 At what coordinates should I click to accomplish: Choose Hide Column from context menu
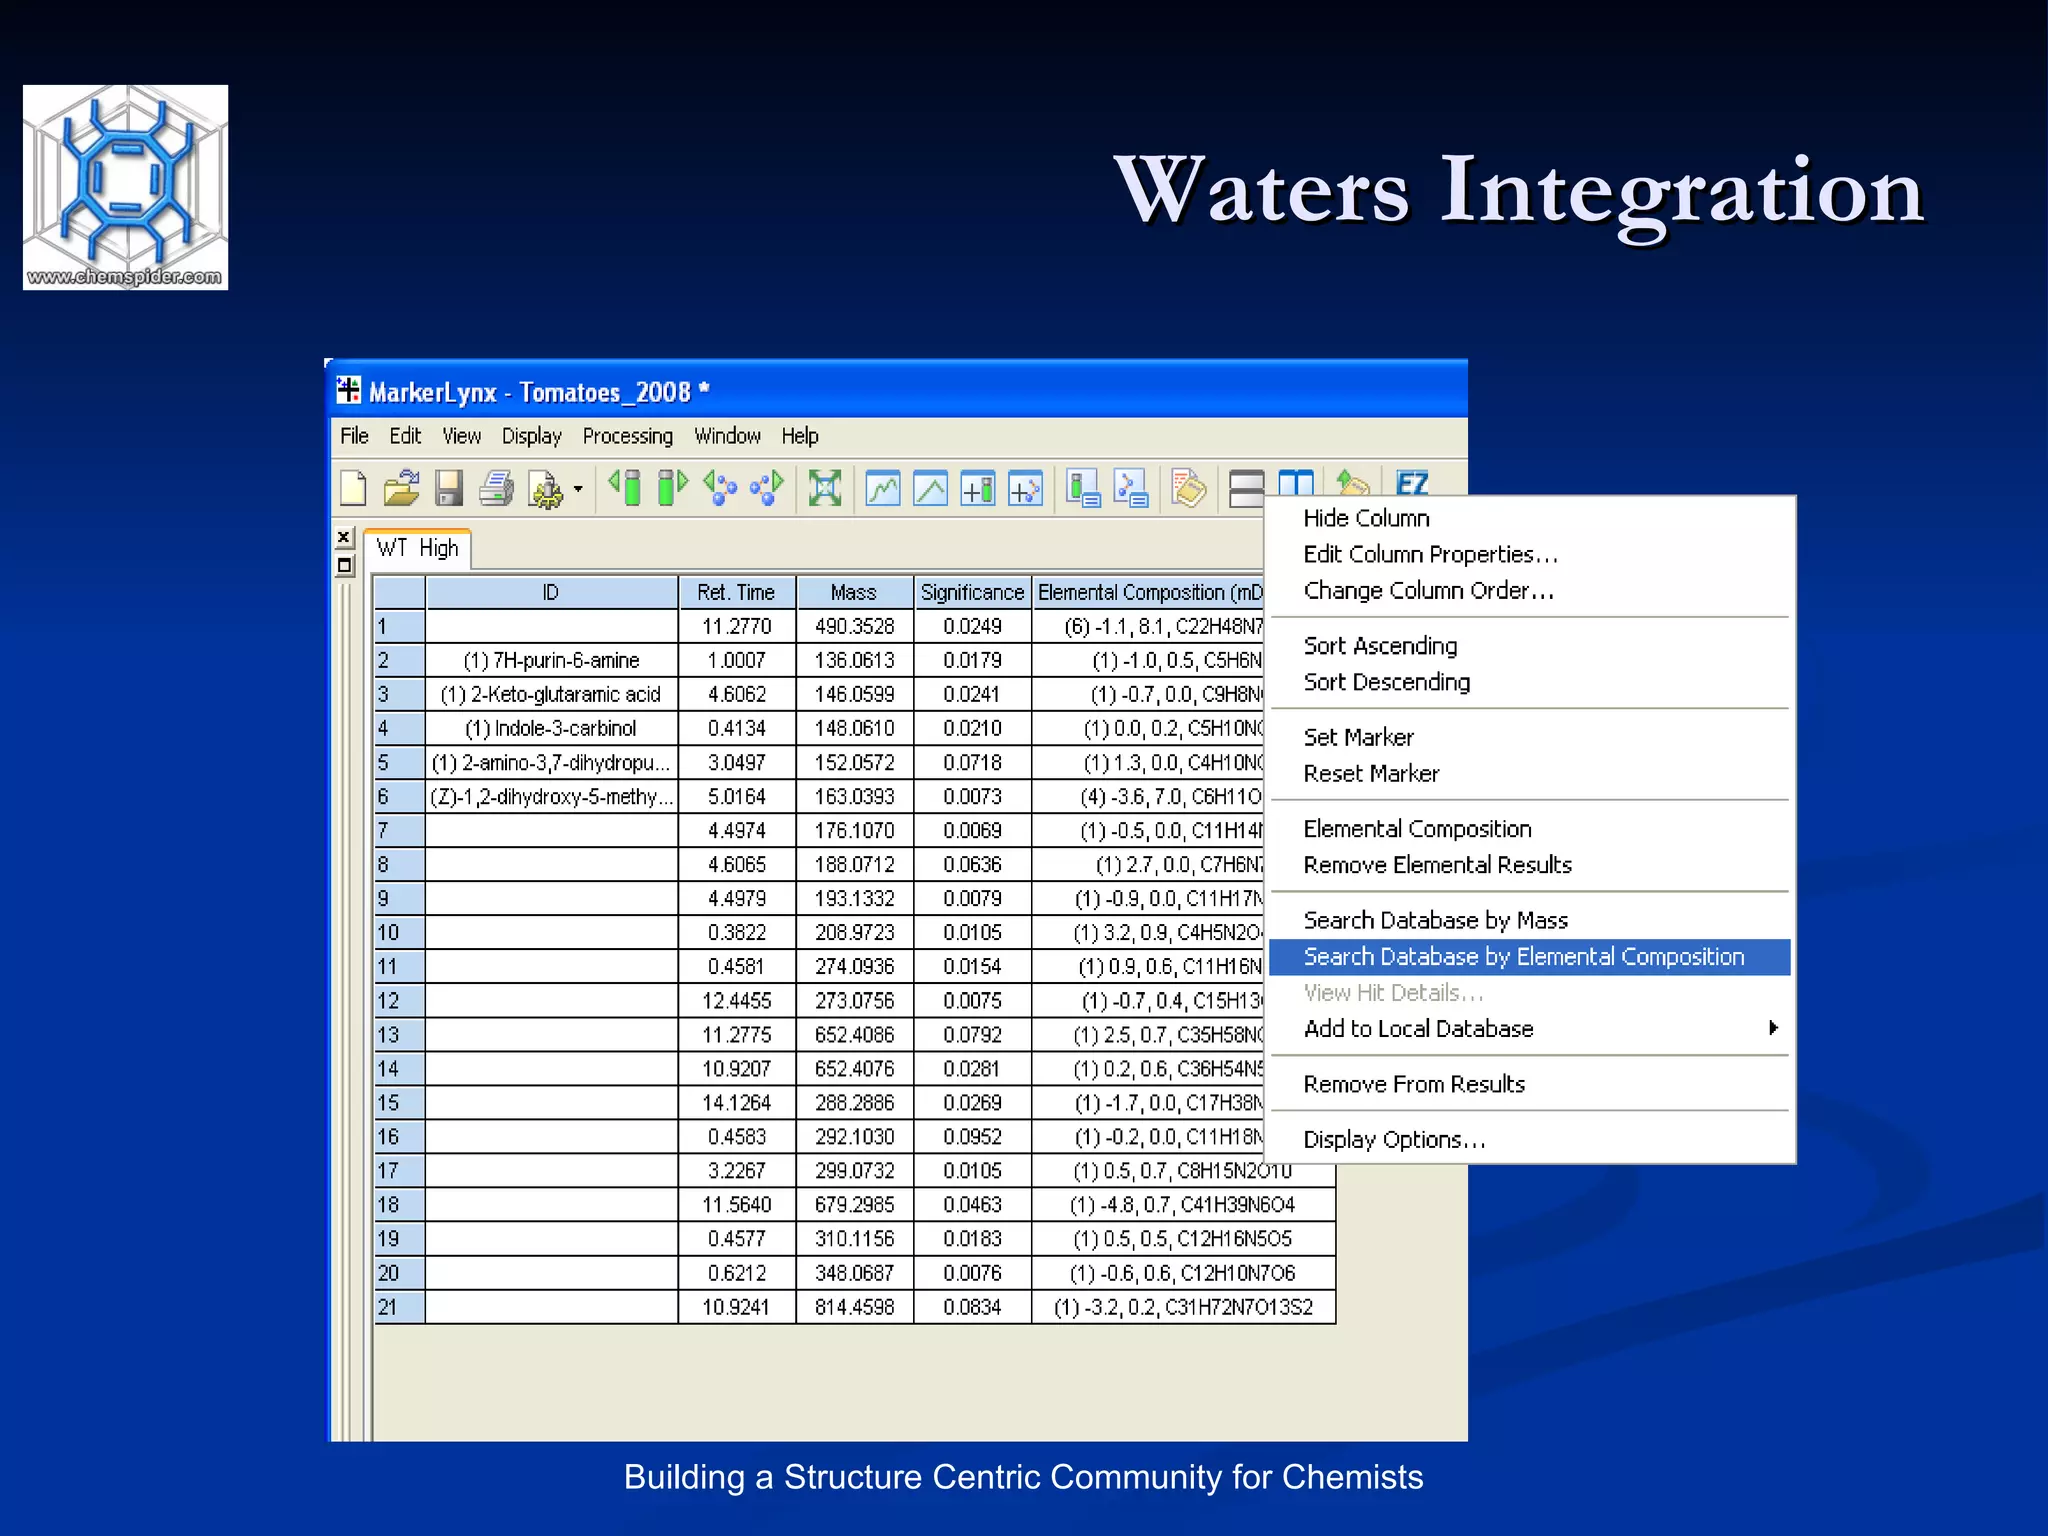1366,518
